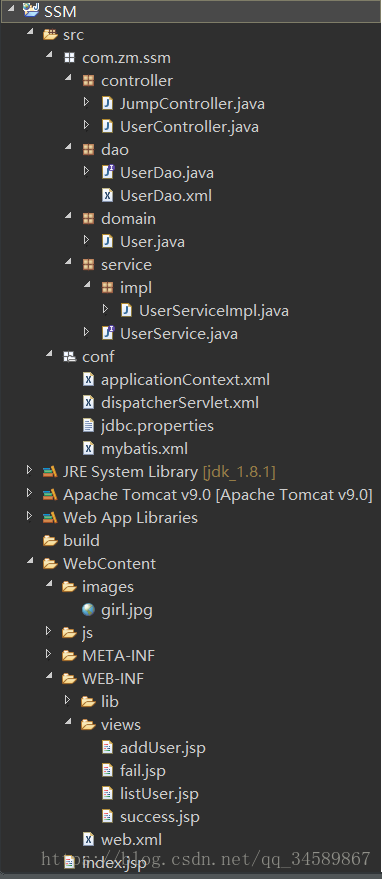Click the conf source folder icon

(70, 357)
